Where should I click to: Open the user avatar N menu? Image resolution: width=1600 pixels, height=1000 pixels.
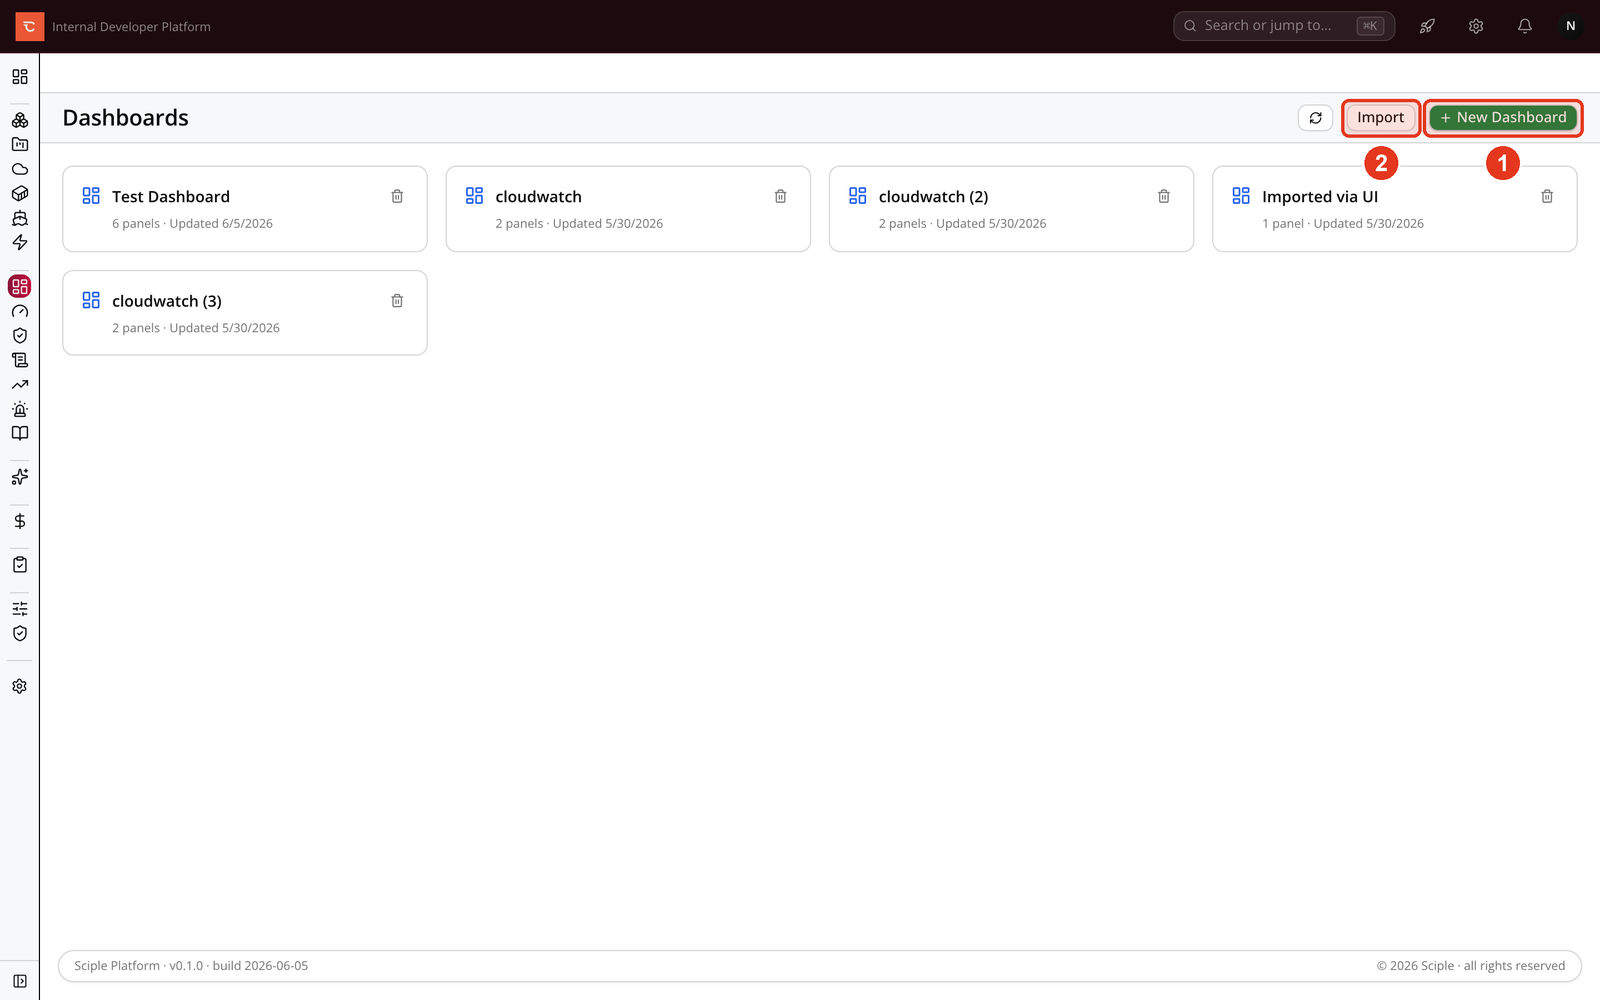point(1571,26)
